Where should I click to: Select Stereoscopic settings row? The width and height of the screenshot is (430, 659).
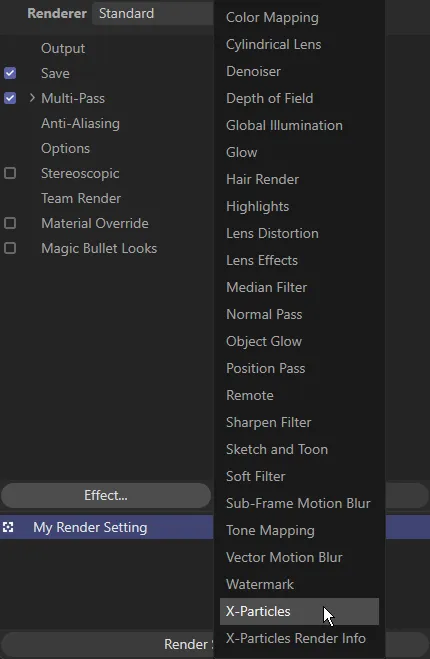tap(80, 173)
